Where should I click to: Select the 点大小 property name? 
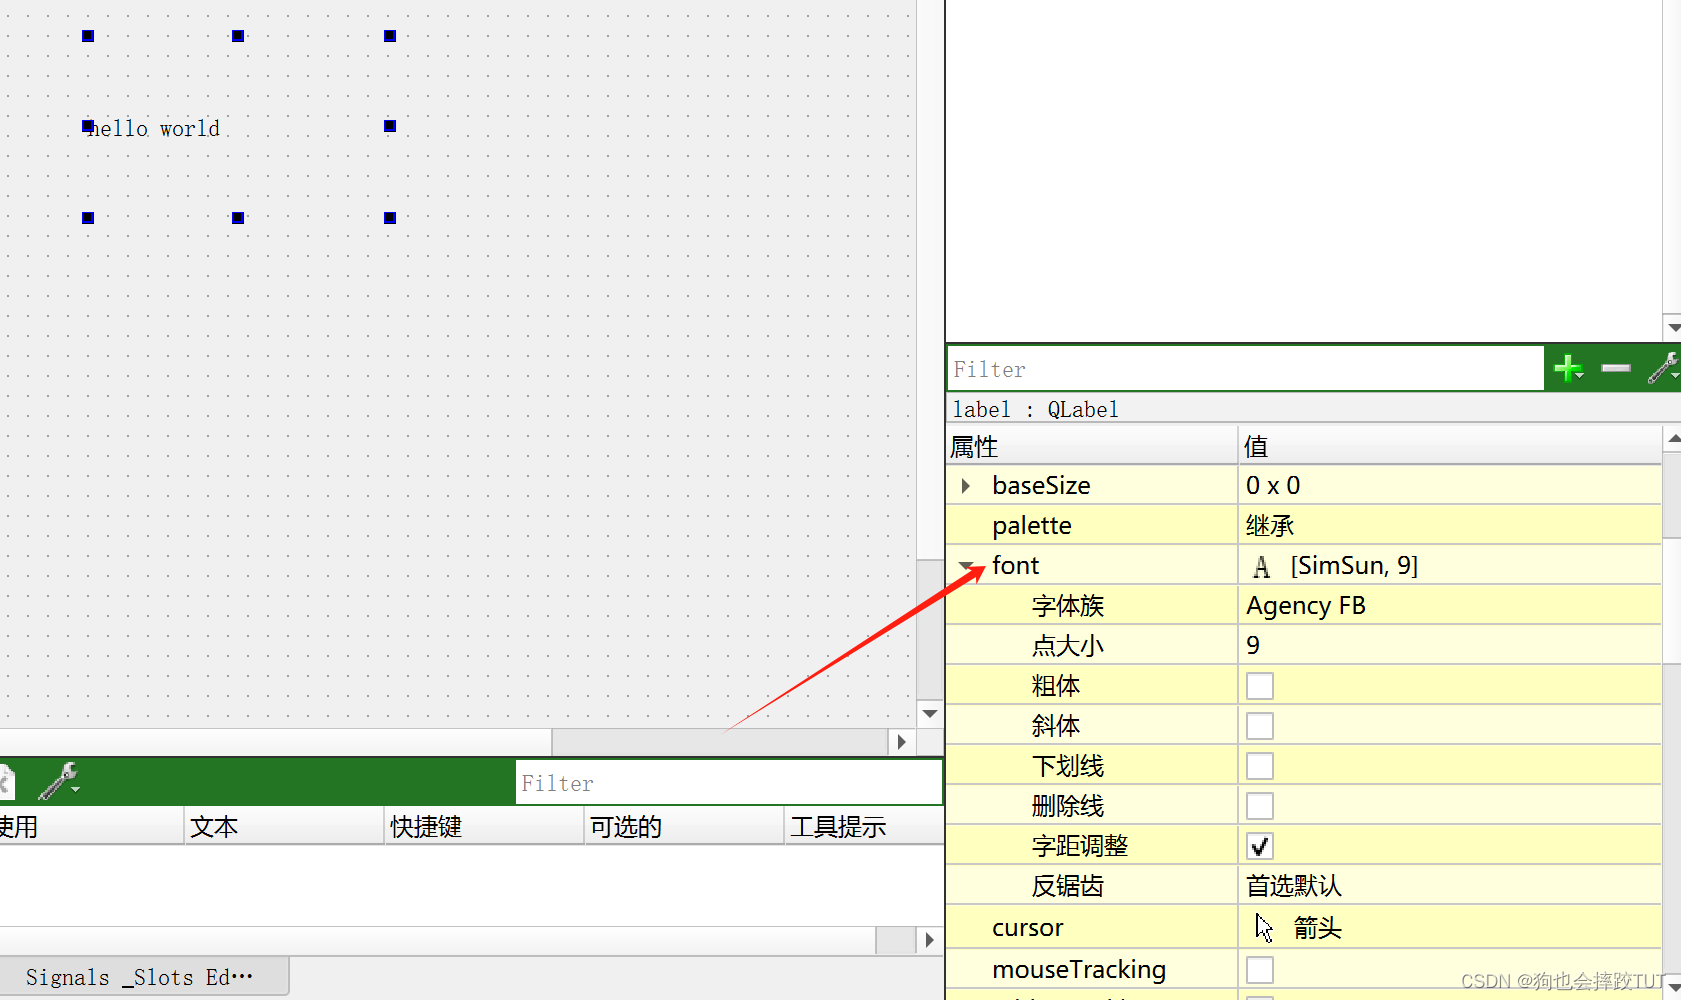tap(1067, 646)
